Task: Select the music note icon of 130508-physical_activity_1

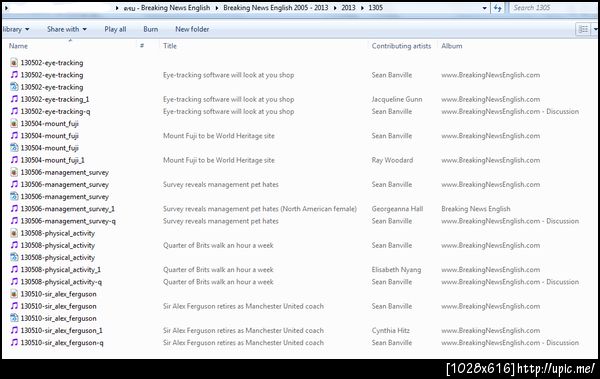Action: click(14, 270)
